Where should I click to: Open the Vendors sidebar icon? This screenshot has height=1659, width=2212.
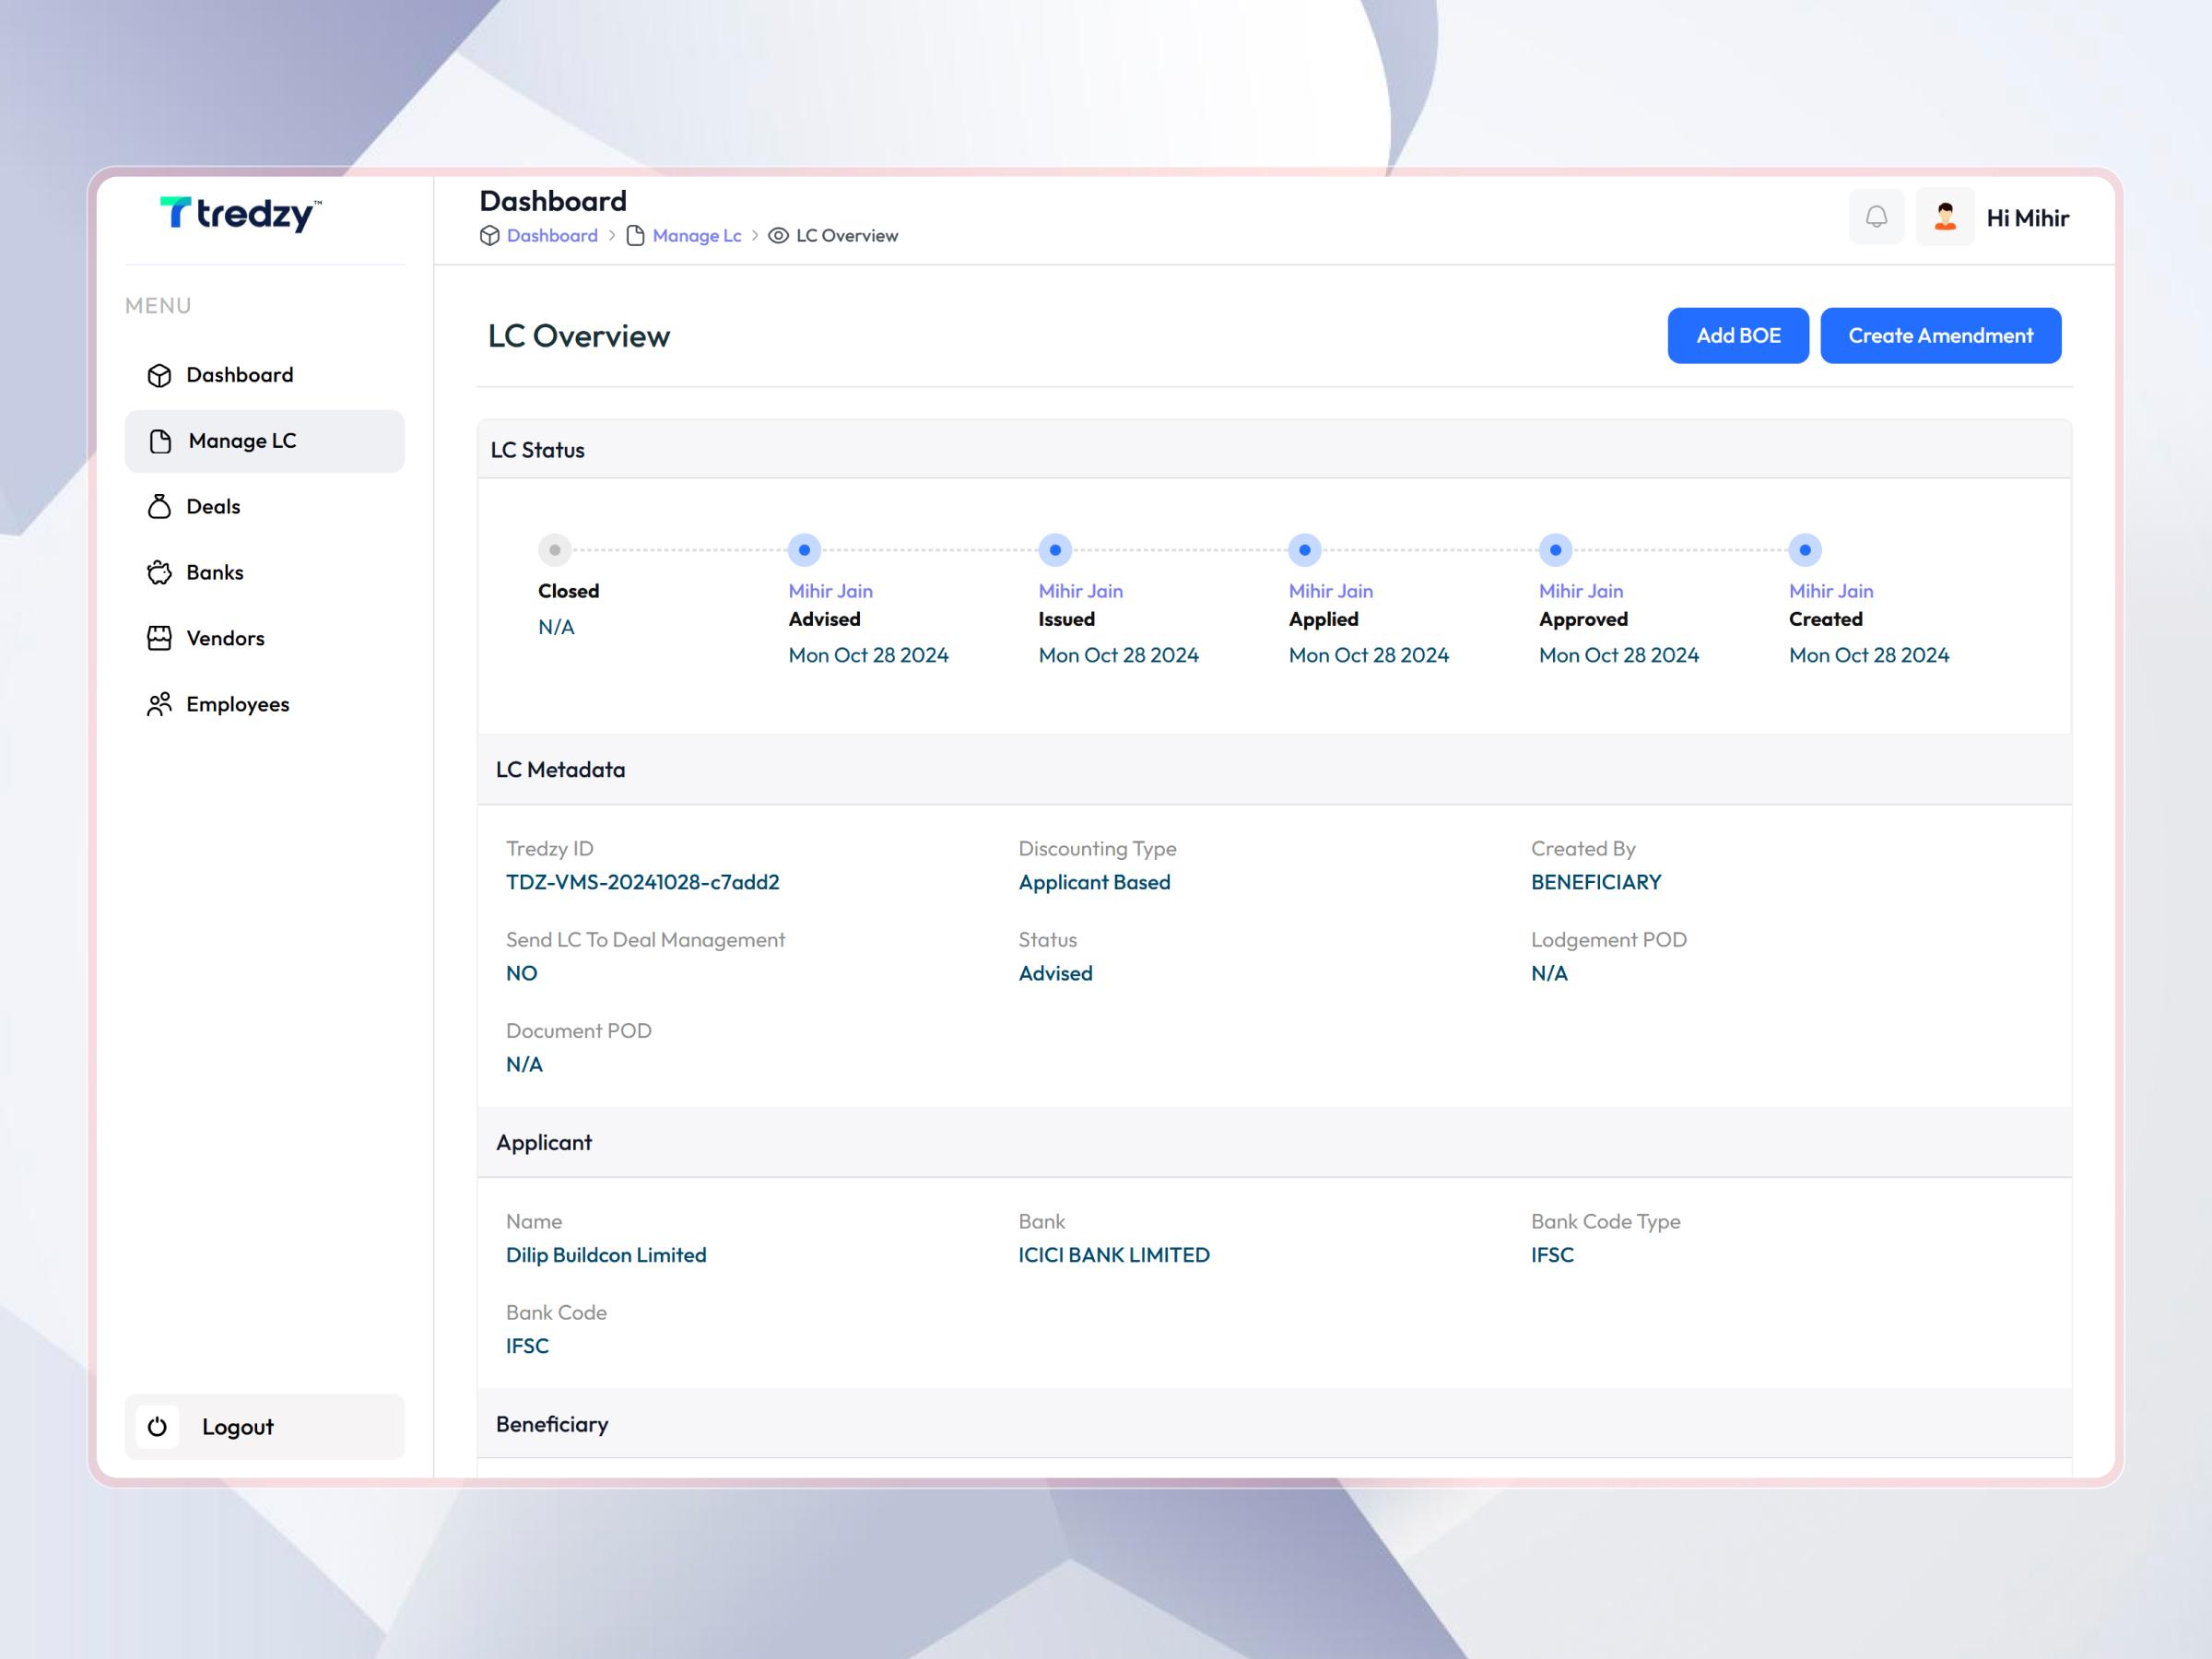(x=160, y=638)
